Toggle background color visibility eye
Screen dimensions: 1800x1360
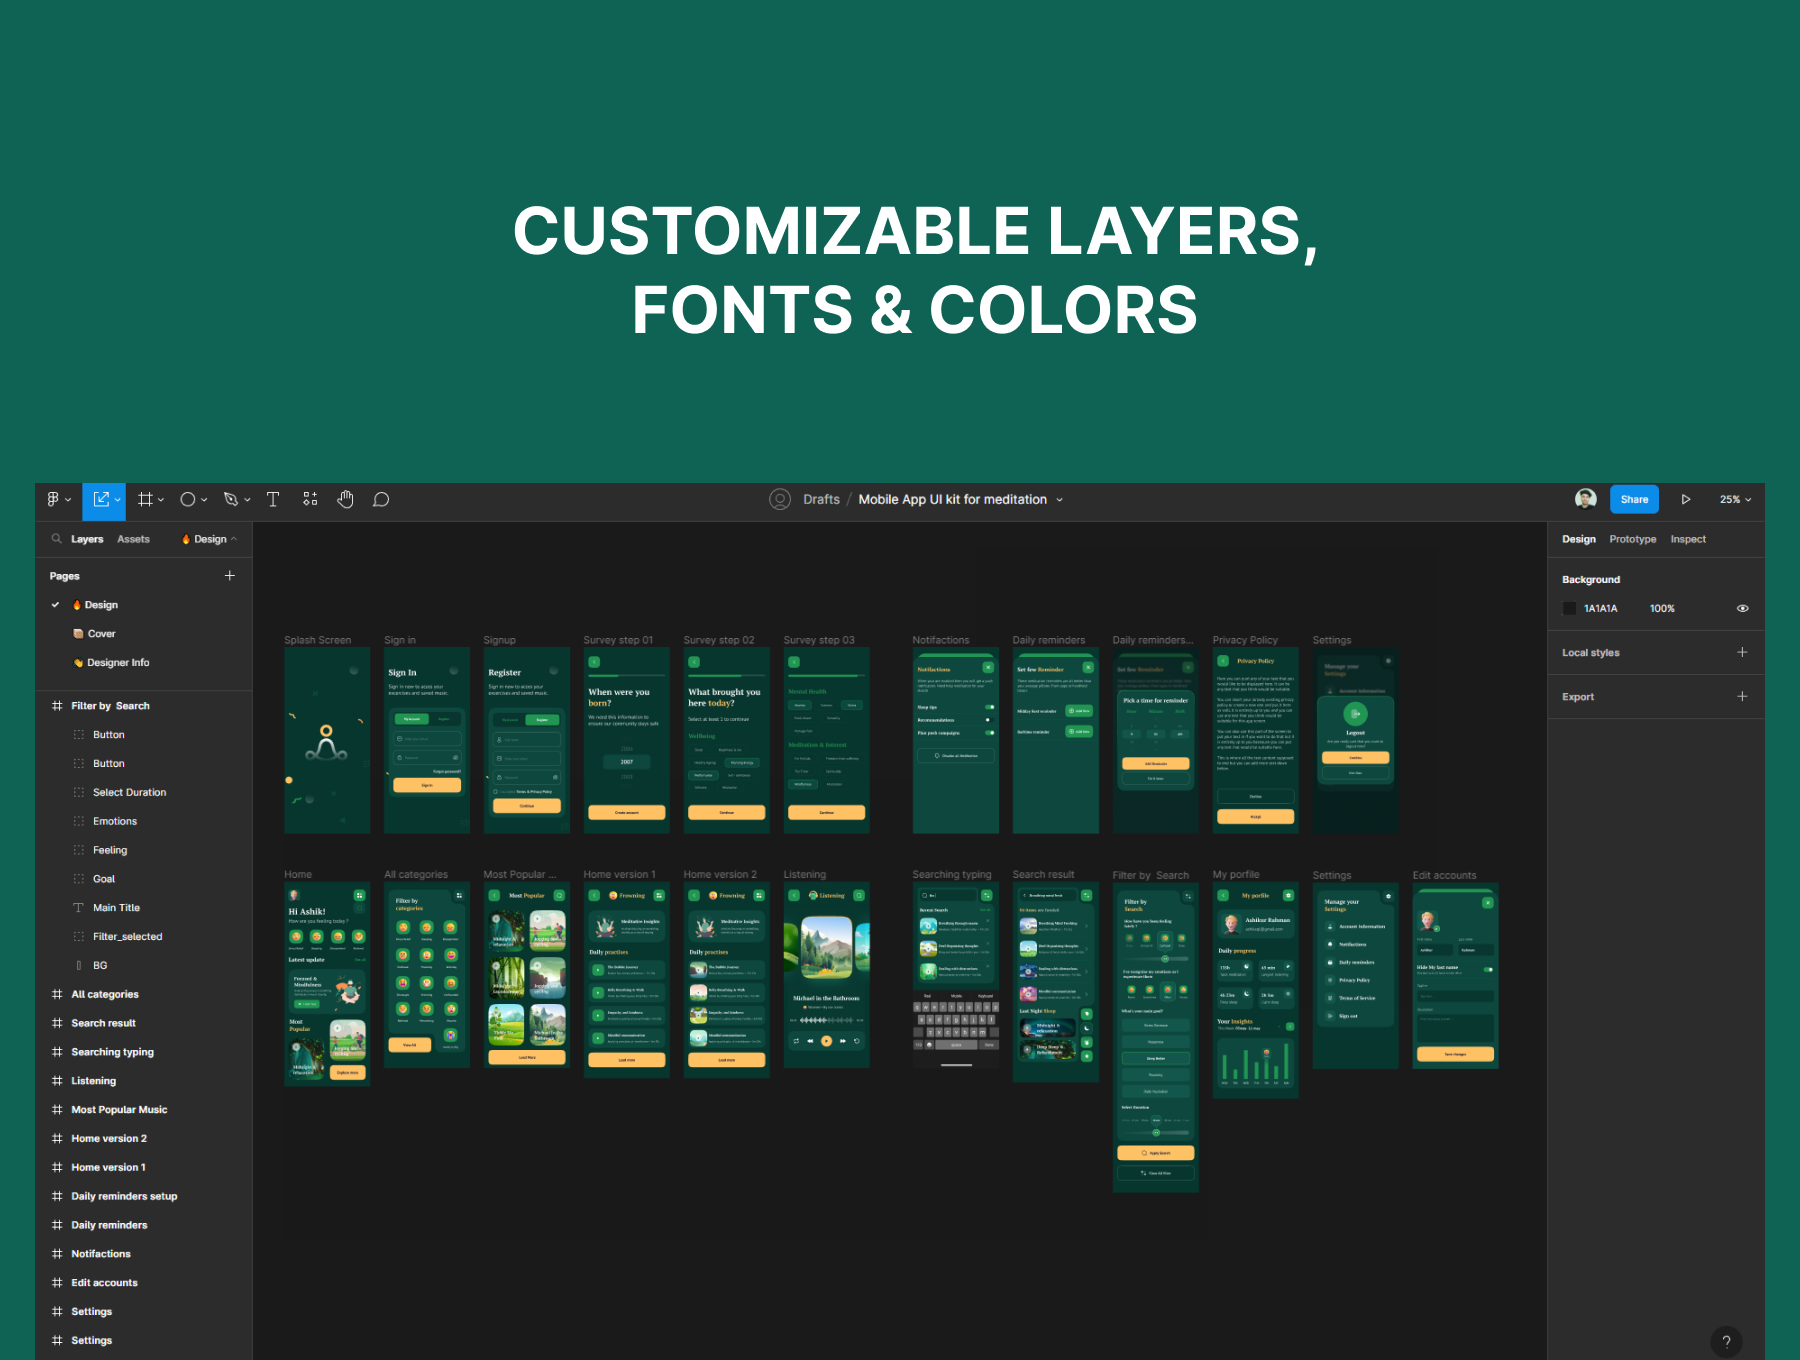[x=1742, y=609]
